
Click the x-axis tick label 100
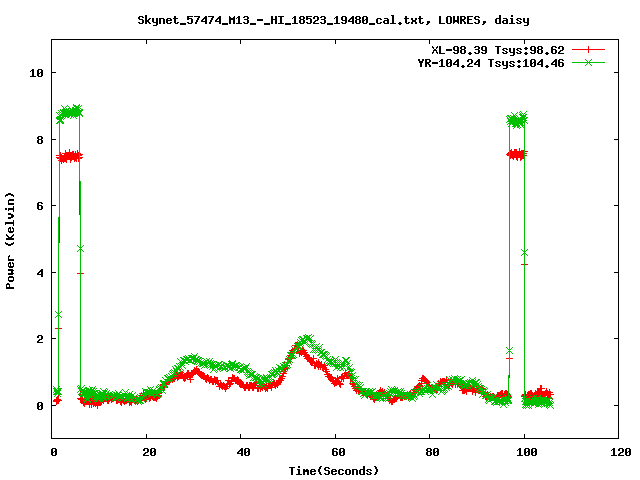527,452
